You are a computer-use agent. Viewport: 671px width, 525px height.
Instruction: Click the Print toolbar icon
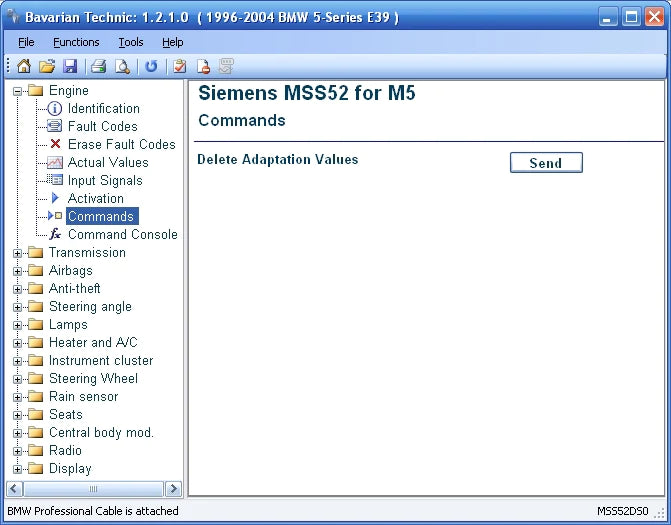click(x=99, y=67)
